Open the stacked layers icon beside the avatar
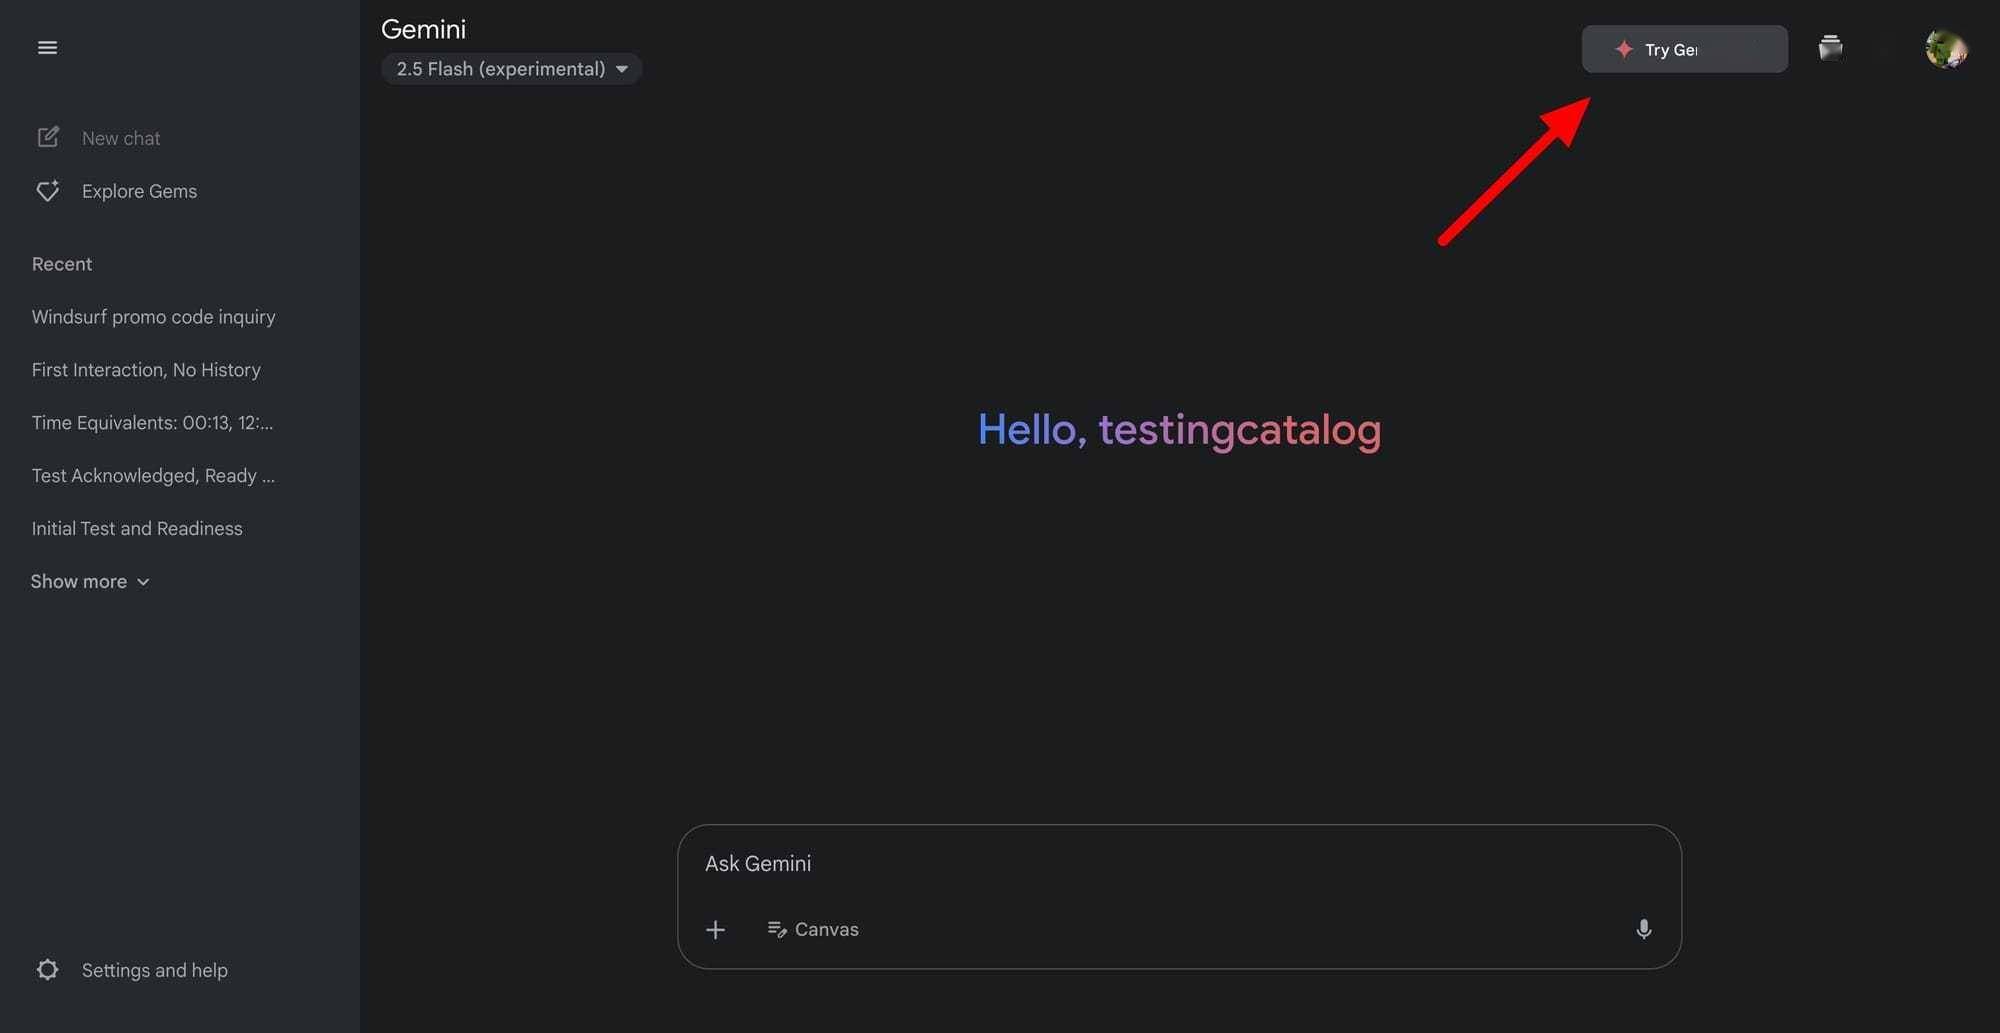 point(1830,48)
